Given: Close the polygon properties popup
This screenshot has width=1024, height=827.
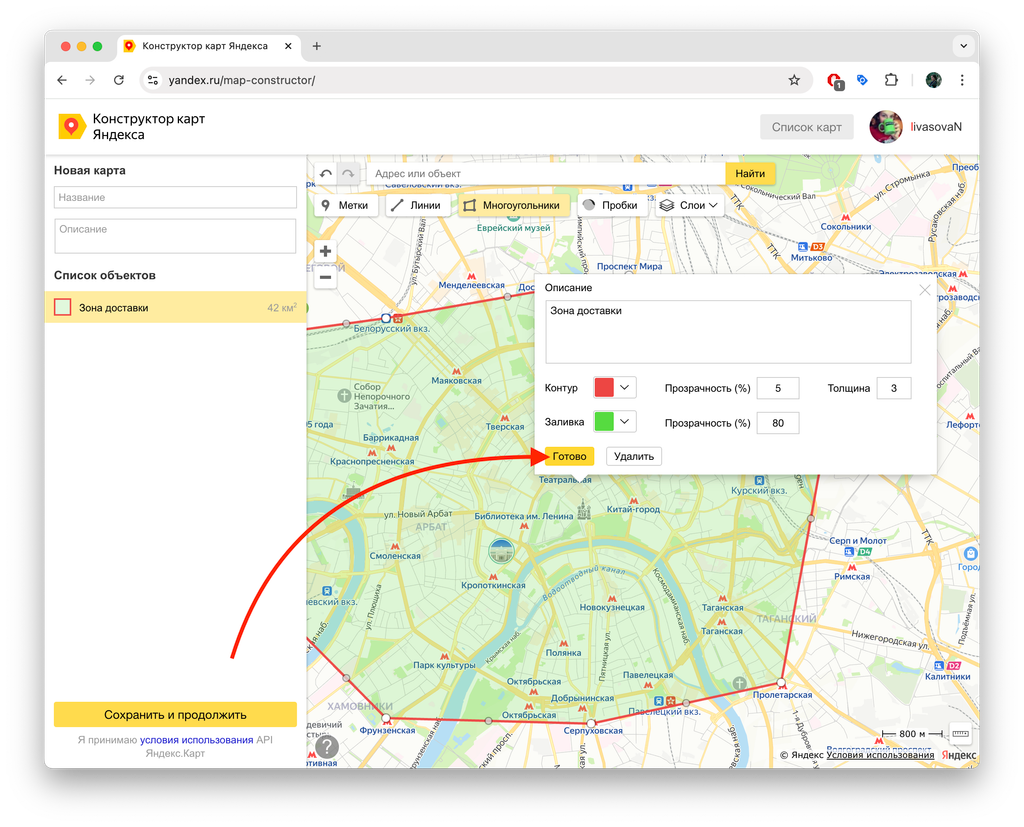Looking at the screenshot, I should pyautogui.click(x=925, y=290).
